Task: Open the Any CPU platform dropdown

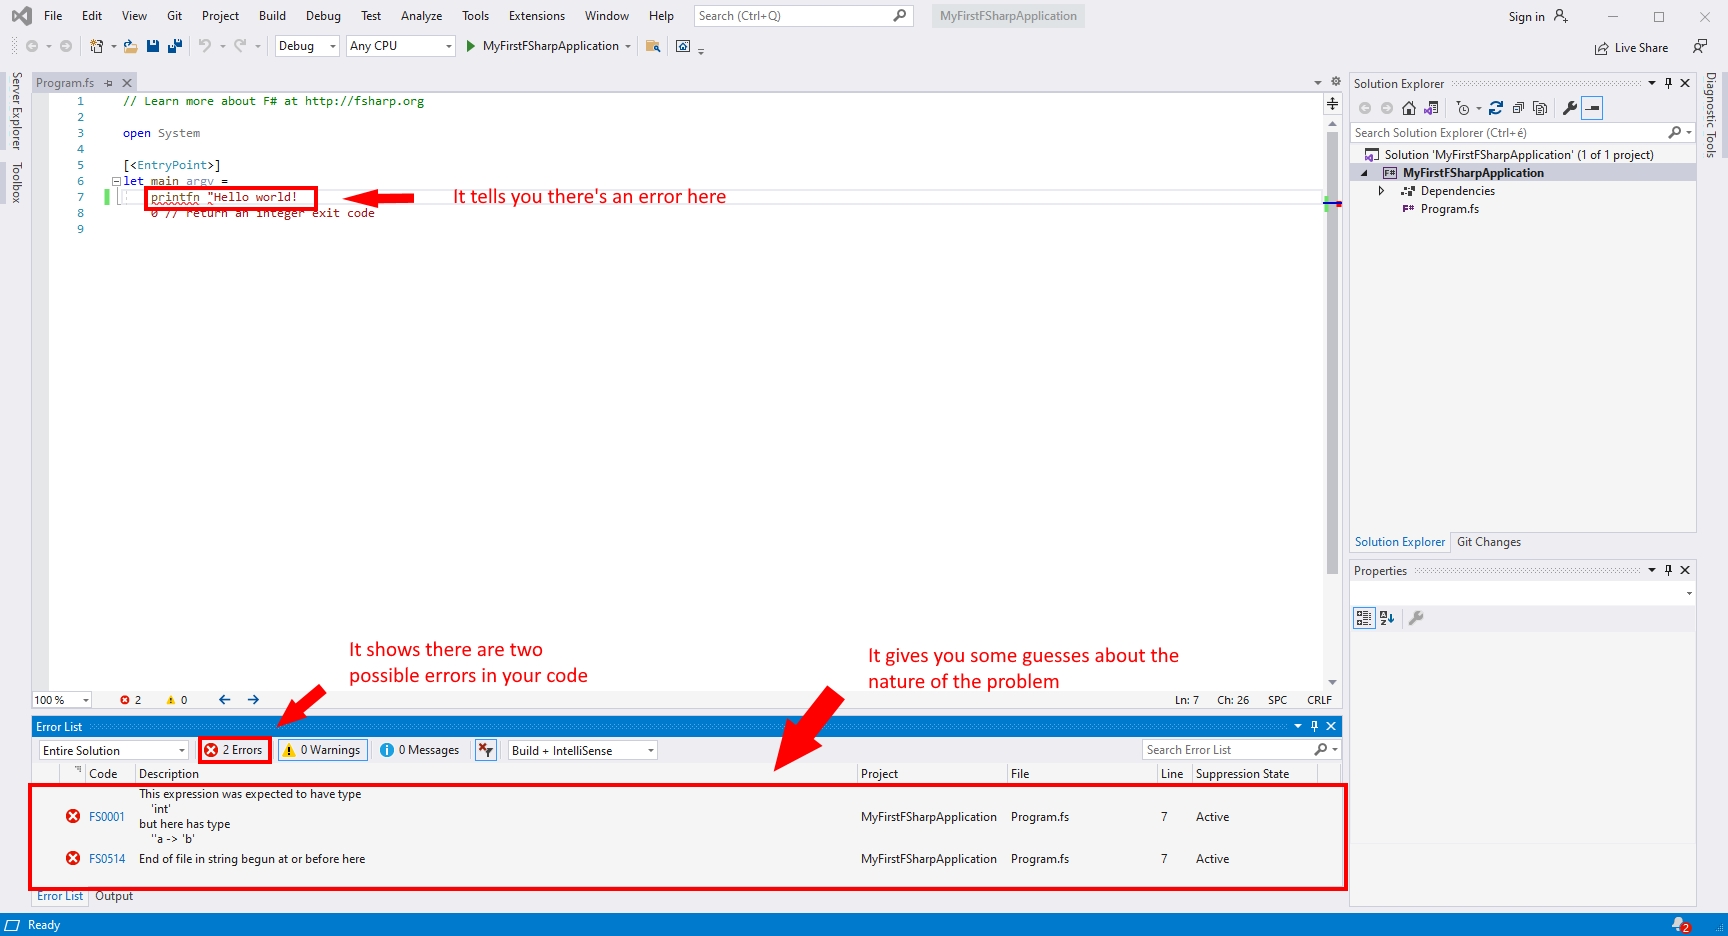Action: click(401, 46)
